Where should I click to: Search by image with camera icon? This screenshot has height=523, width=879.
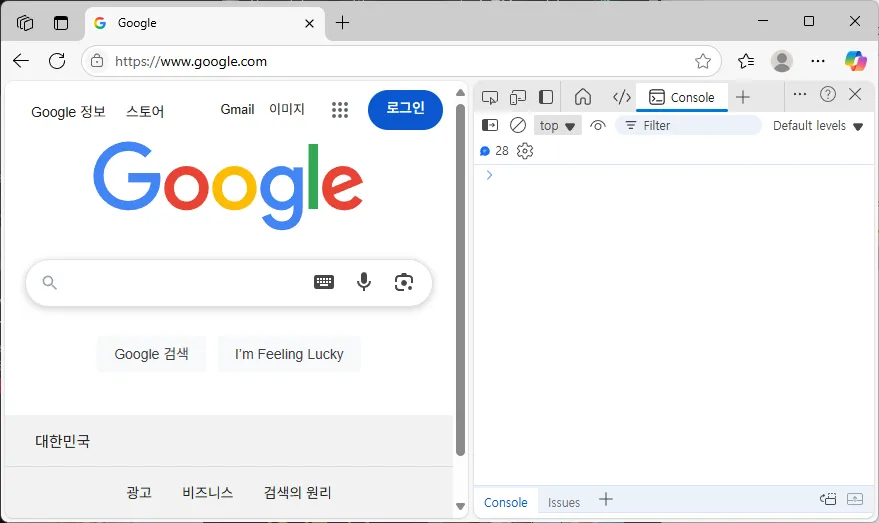point(404,282)
